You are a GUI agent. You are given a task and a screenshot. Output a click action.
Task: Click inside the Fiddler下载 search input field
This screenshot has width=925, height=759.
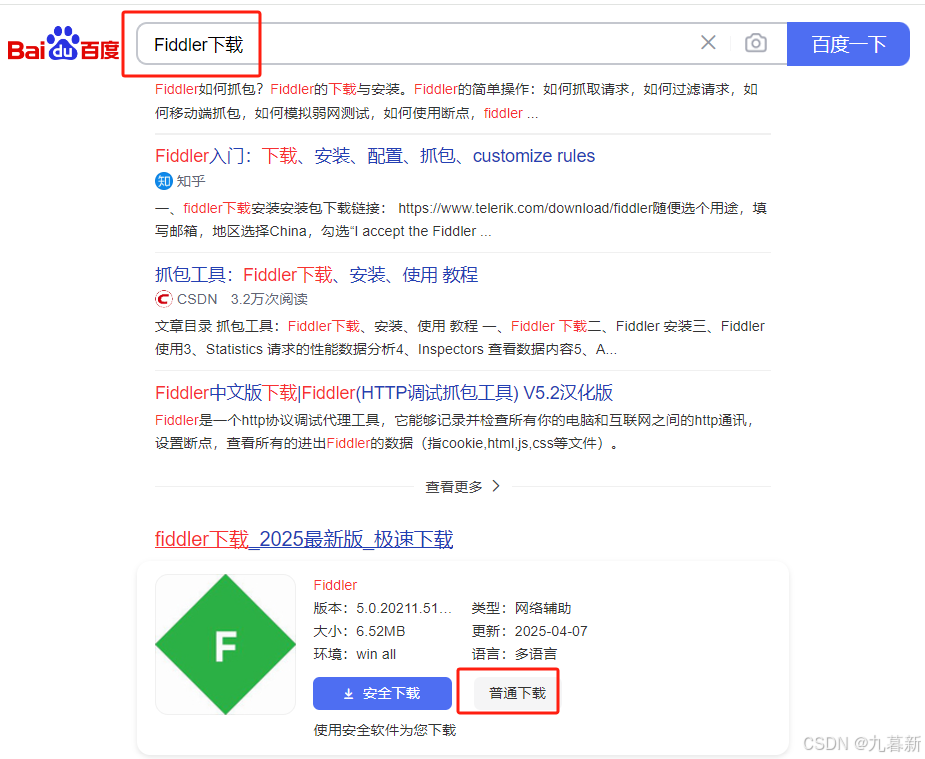tap(300, 43)
